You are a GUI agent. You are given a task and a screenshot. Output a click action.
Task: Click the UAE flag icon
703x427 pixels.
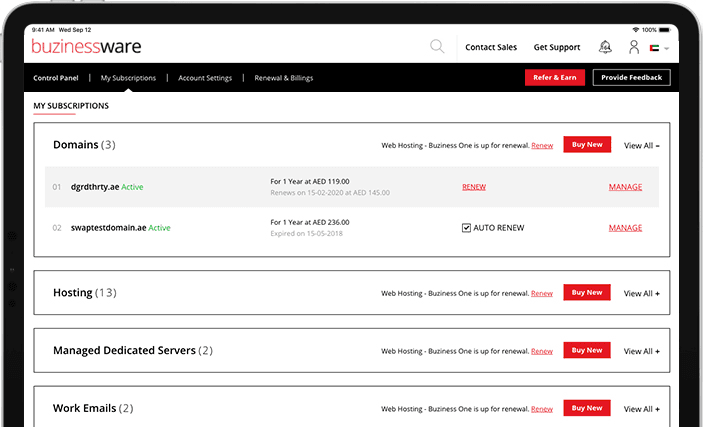[x=655, y=47]
